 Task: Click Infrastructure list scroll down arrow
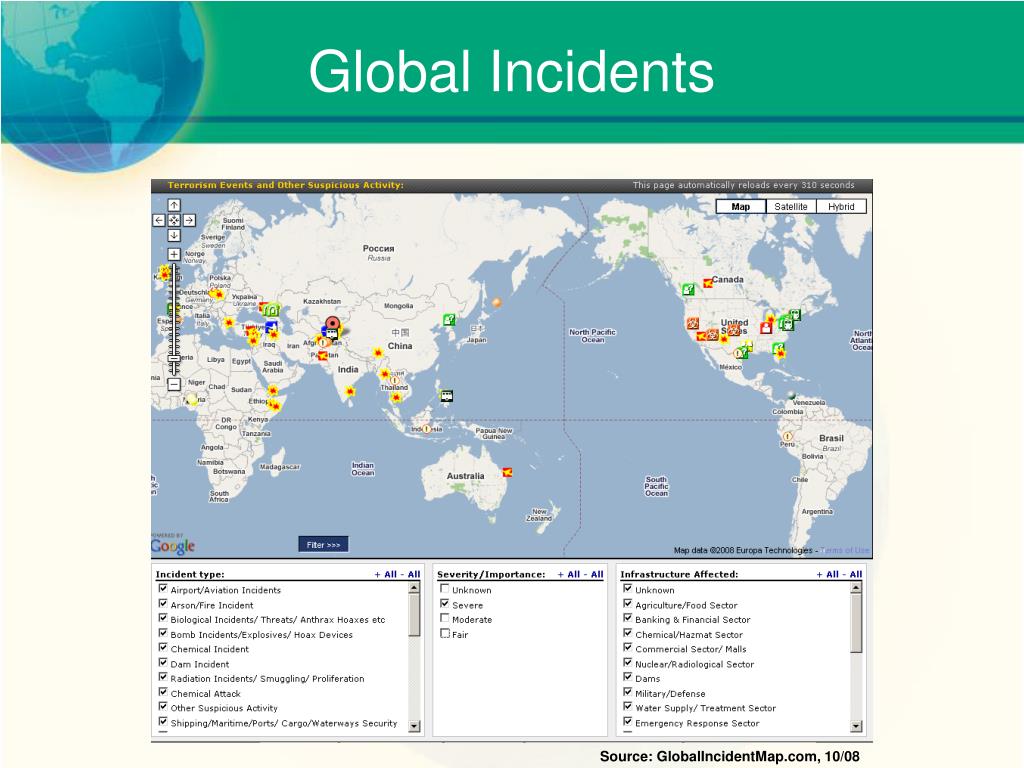pos(856,726)
